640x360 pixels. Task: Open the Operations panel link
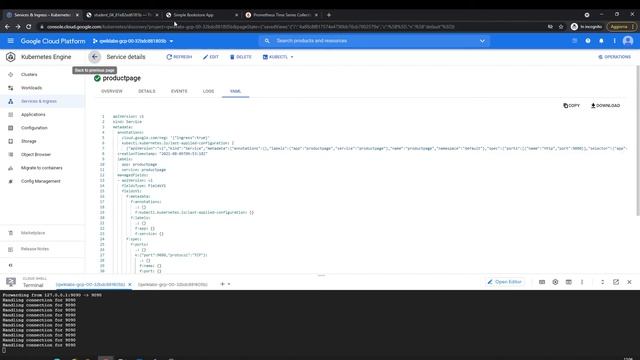tap(614, 57)
